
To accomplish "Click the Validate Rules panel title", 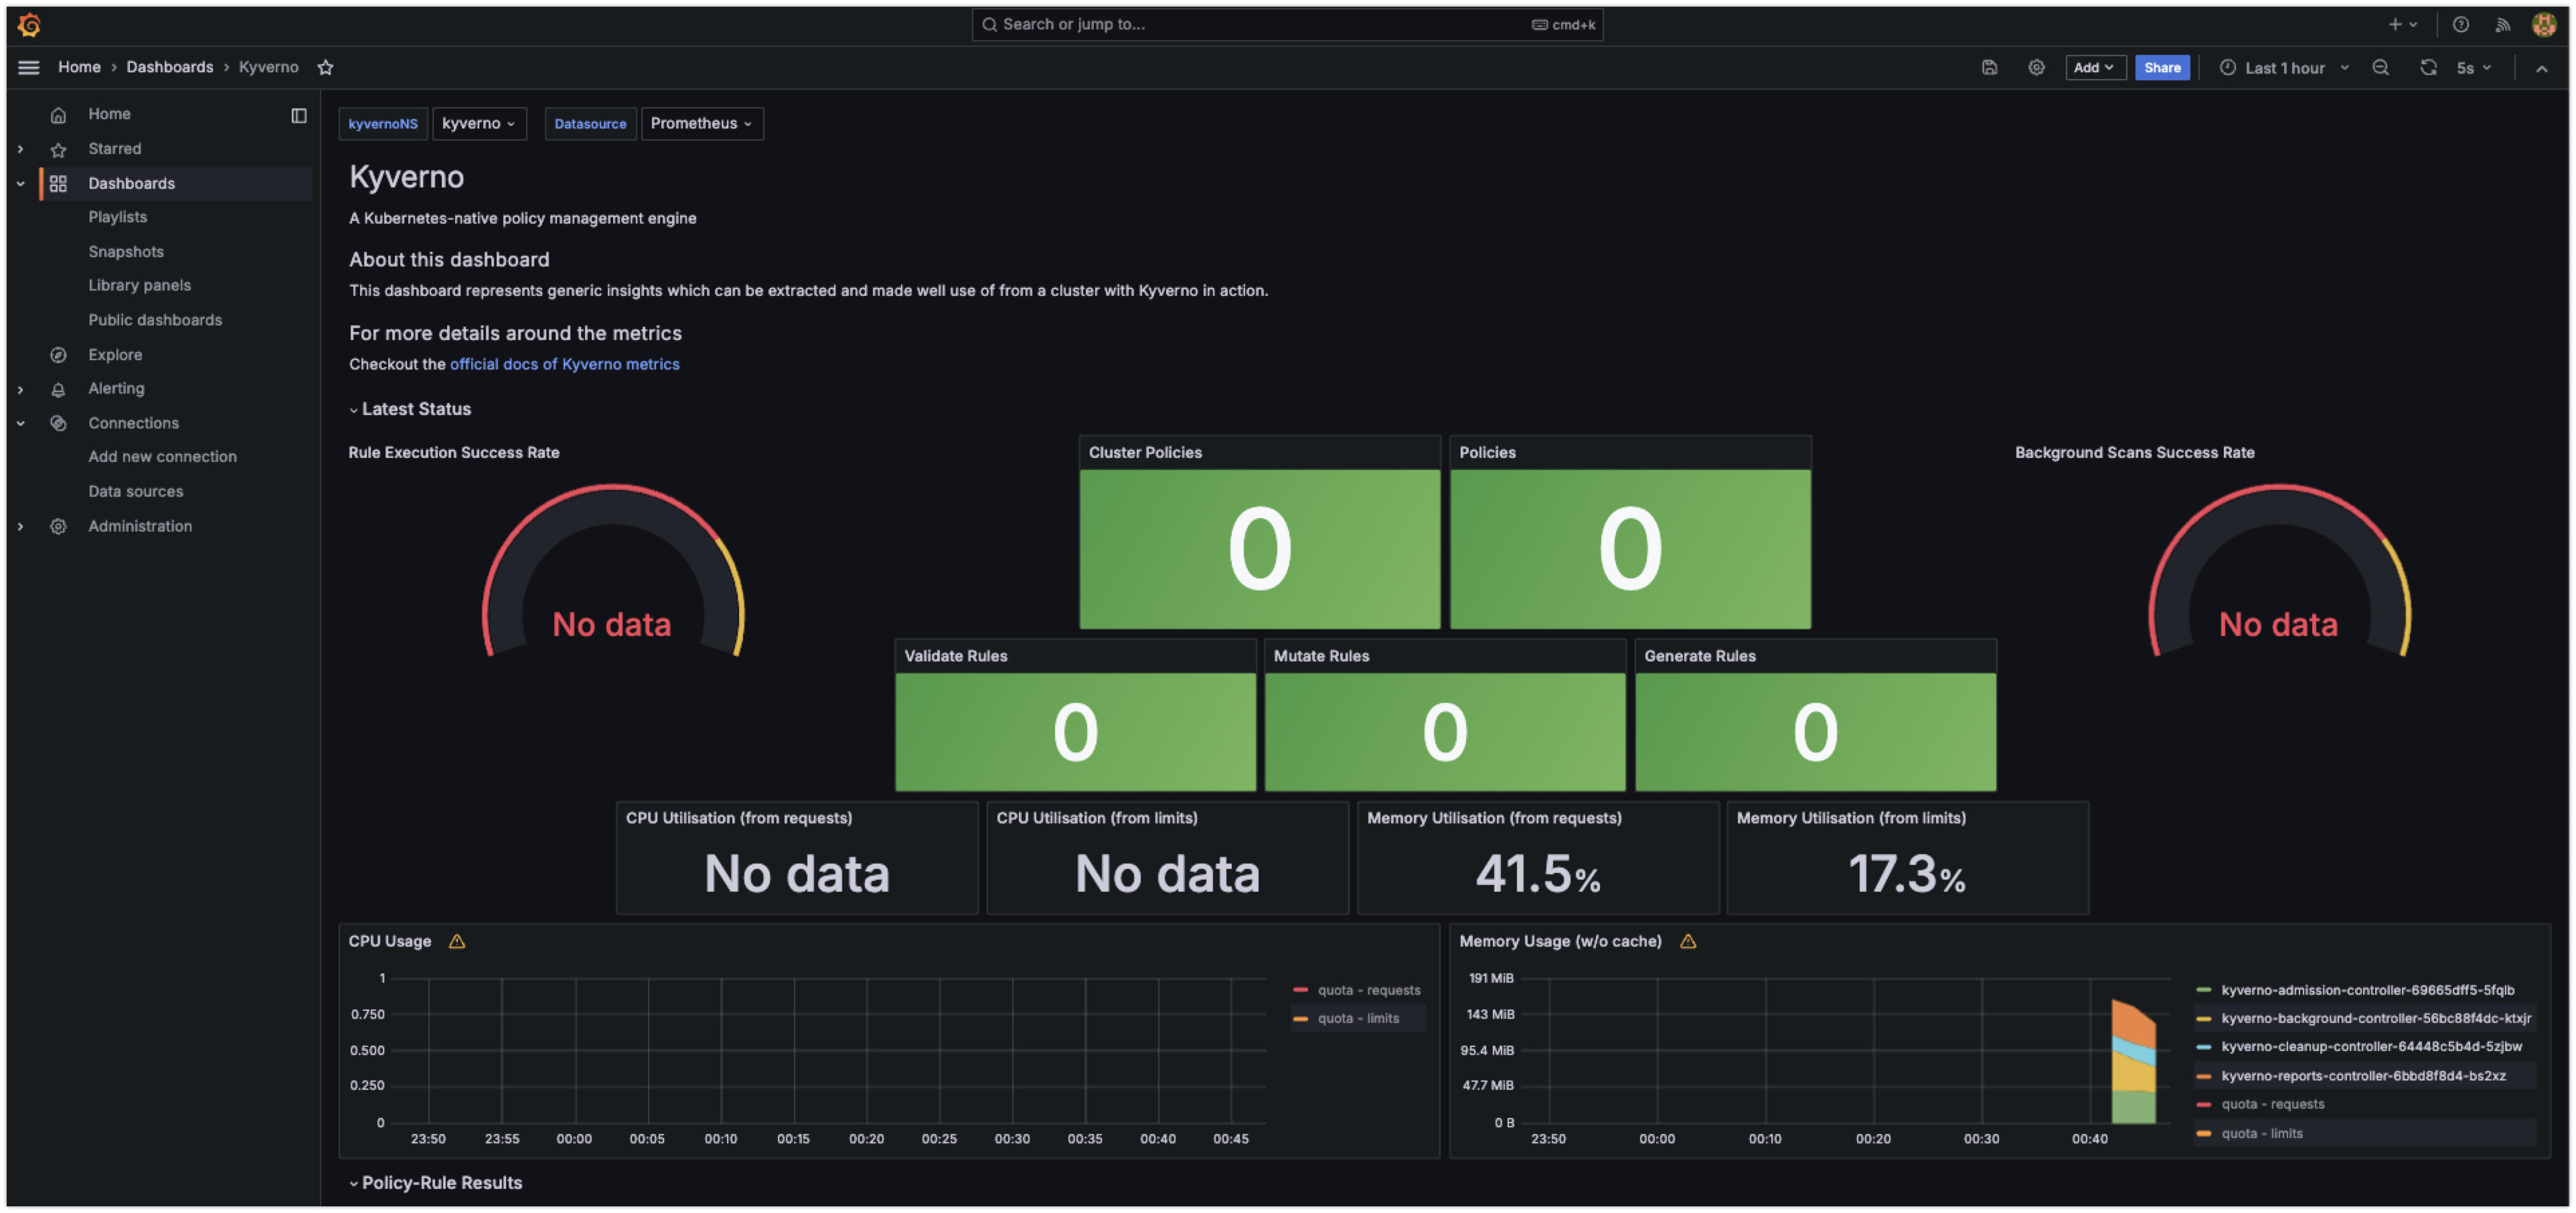I will (x=955, y=656).
